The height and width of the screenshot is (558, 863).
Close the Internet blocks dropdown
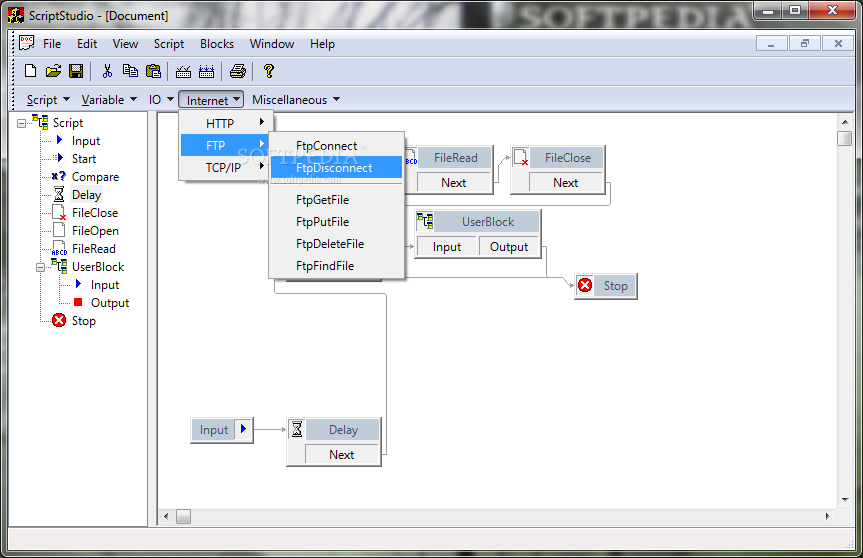click(211, 100)
